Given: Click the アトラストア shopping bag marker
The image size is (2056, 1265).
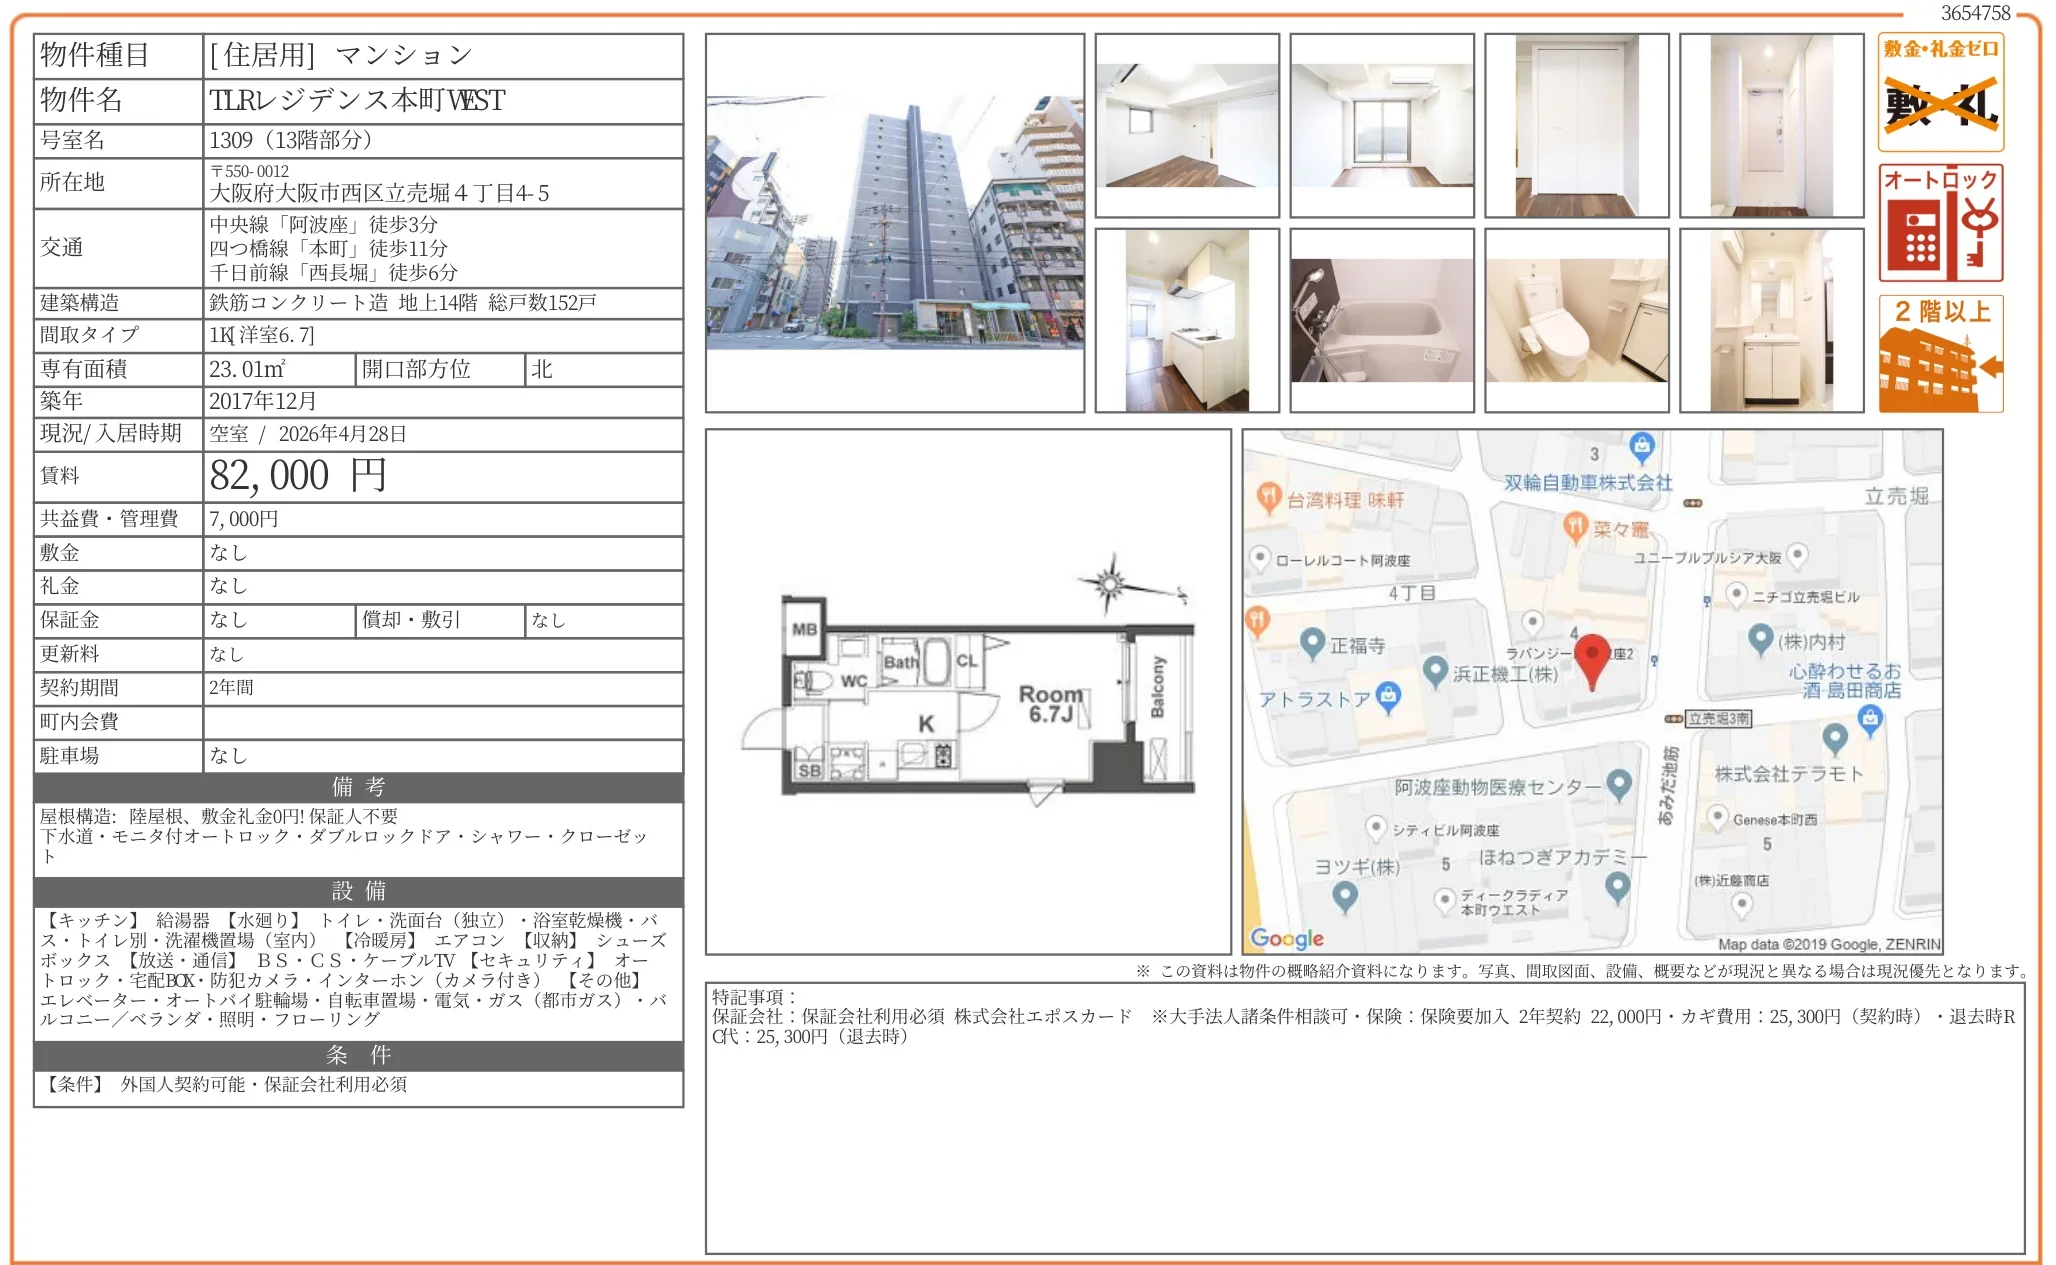Looking at the screenshot, I should click(x=1388, y=696).
